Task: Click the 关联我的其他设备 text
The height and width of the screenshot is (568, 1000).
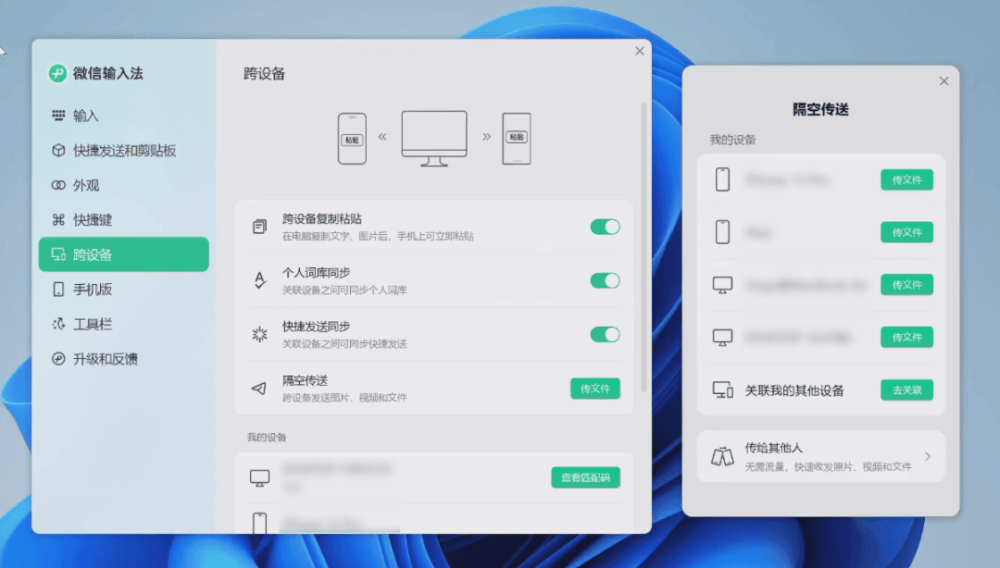Action: pyautogui.click(x=795, y=390)
